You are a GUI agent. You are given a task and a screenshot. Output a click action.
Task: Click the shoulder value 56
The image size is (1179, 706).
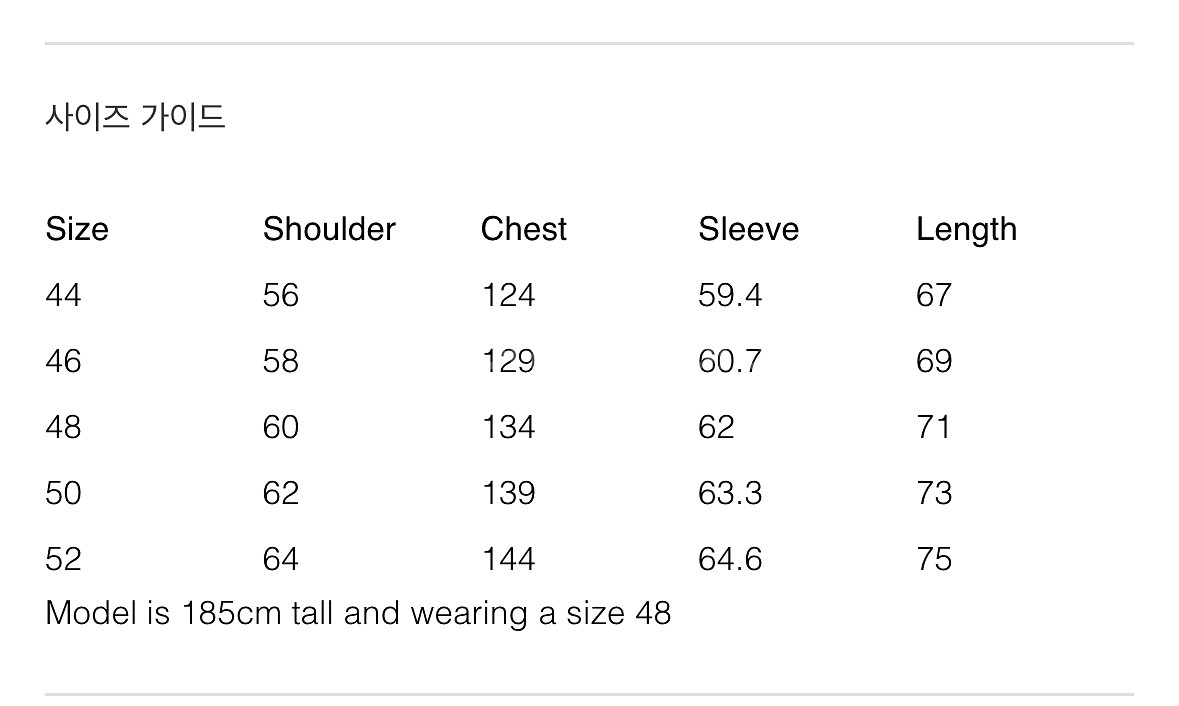[x=281, y=295]
